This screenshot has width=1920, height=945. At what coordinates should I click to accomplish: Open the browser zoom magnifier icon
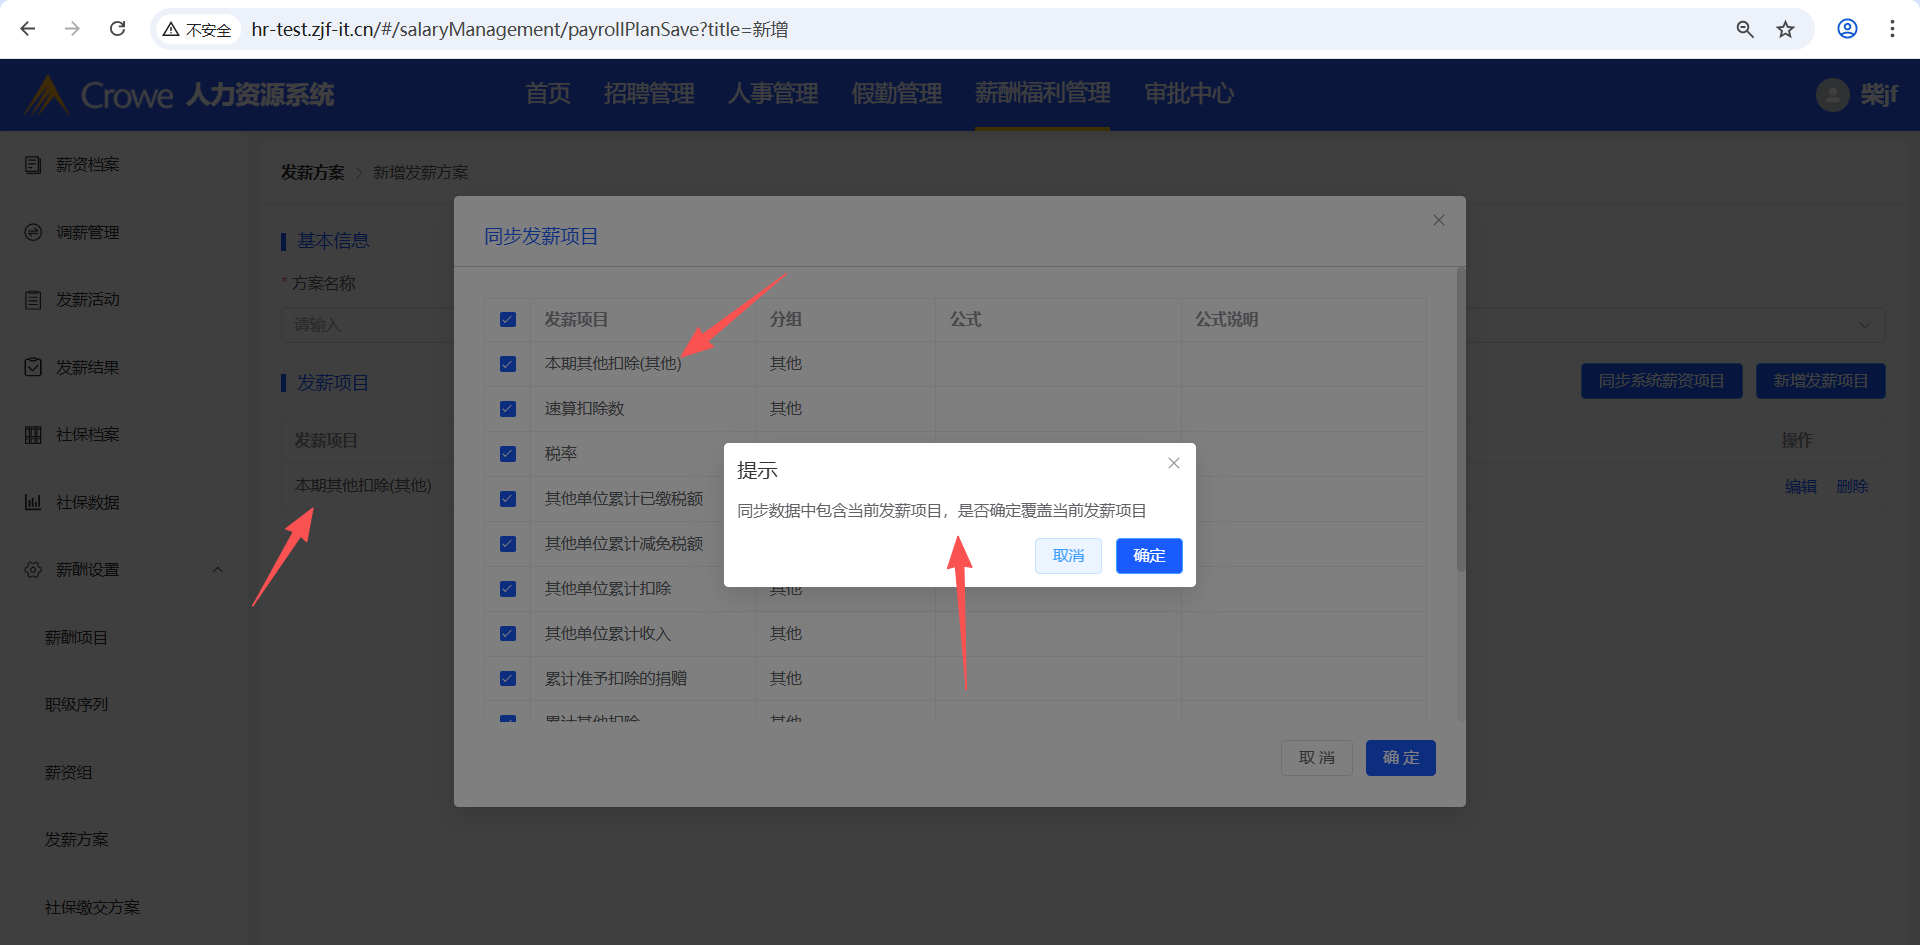(1745, 29)
